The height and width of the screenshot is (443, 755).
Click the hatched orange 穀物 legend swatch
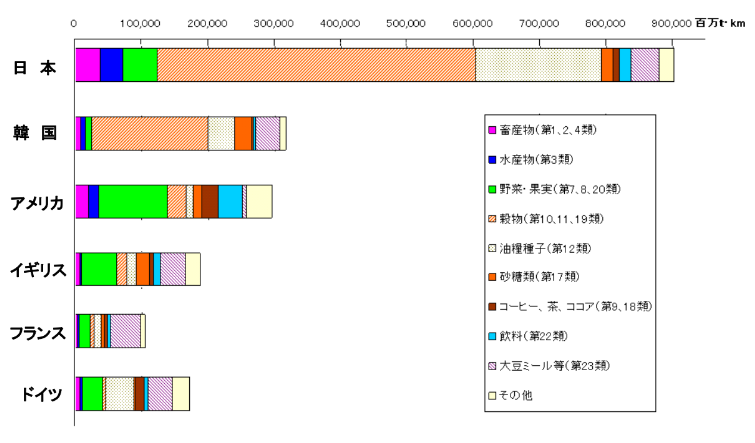click(x=492, y=219)
